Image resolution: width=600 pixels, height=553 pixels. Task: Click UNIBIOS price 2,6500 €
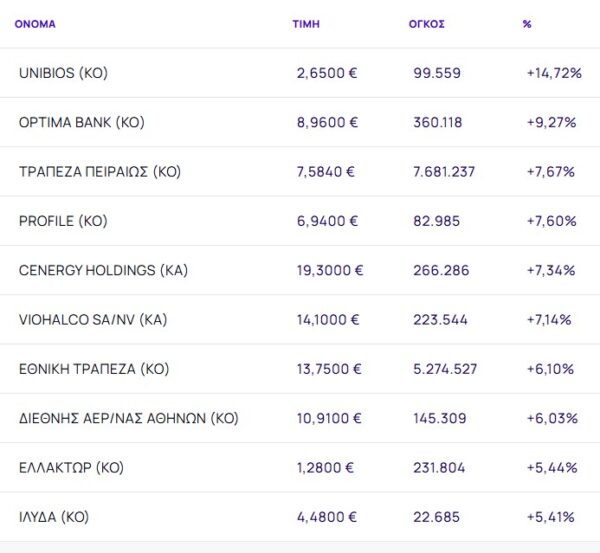click(327, 73)
